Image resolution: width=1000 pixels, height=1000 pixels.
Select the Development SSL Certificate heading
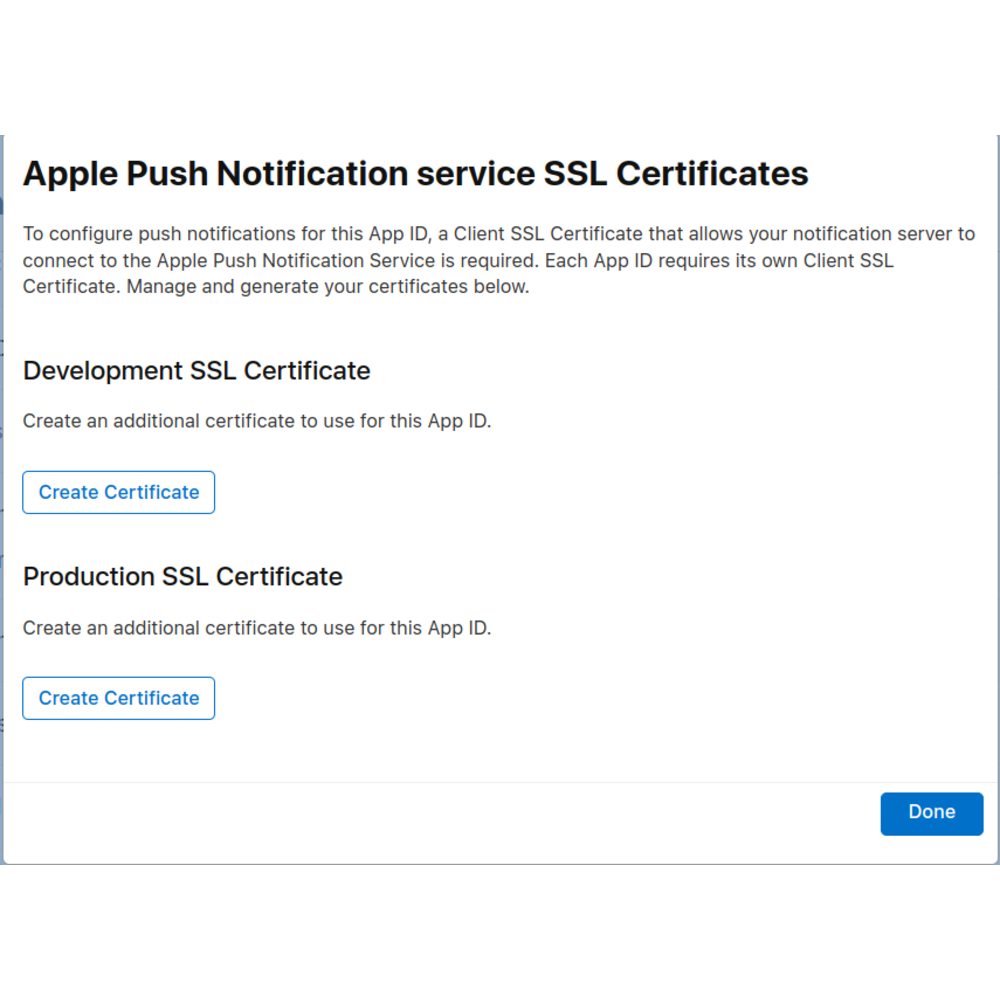[x=196, y=371]
